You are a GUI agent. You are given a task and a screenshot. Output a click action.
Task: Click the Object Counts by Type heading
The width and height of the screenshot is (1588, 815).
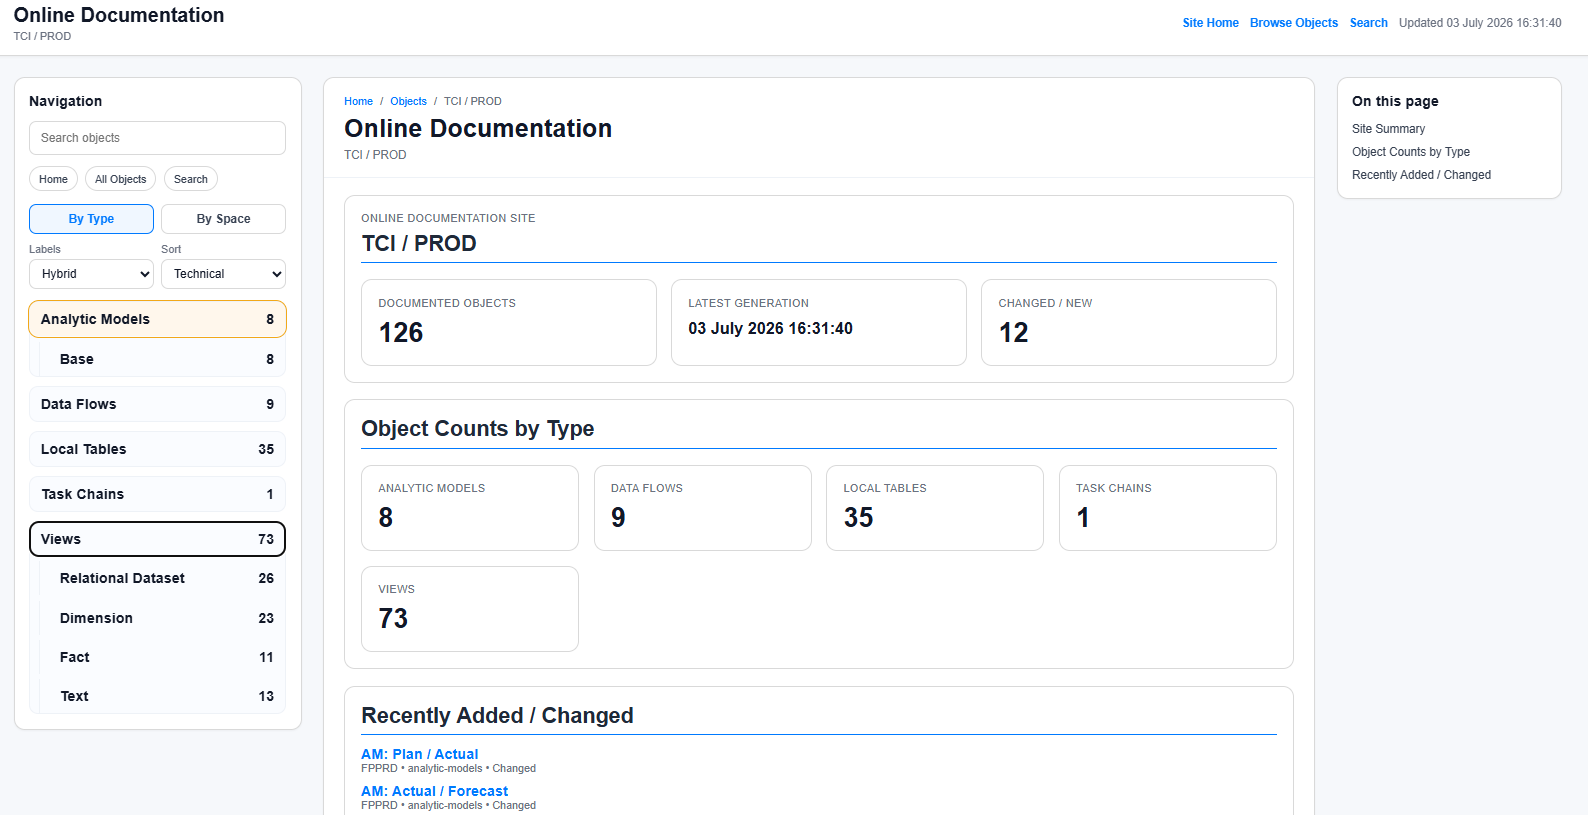coord(477,428)
